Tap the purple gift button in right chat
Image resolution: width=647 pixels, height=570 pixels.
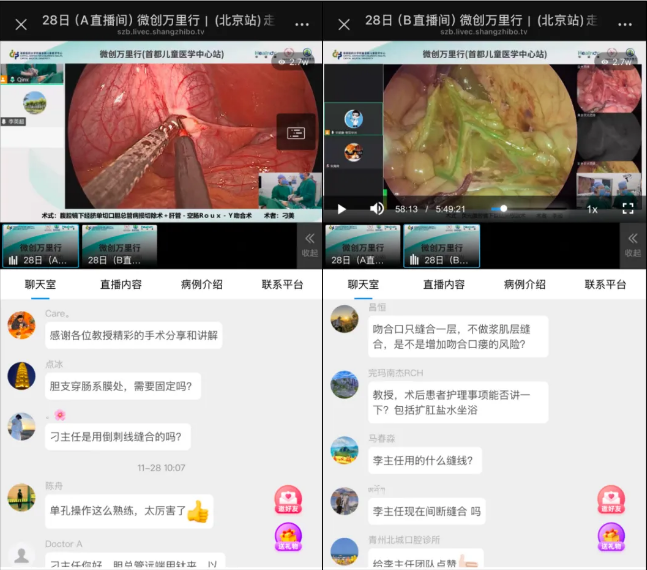click(x=611, y=538)
